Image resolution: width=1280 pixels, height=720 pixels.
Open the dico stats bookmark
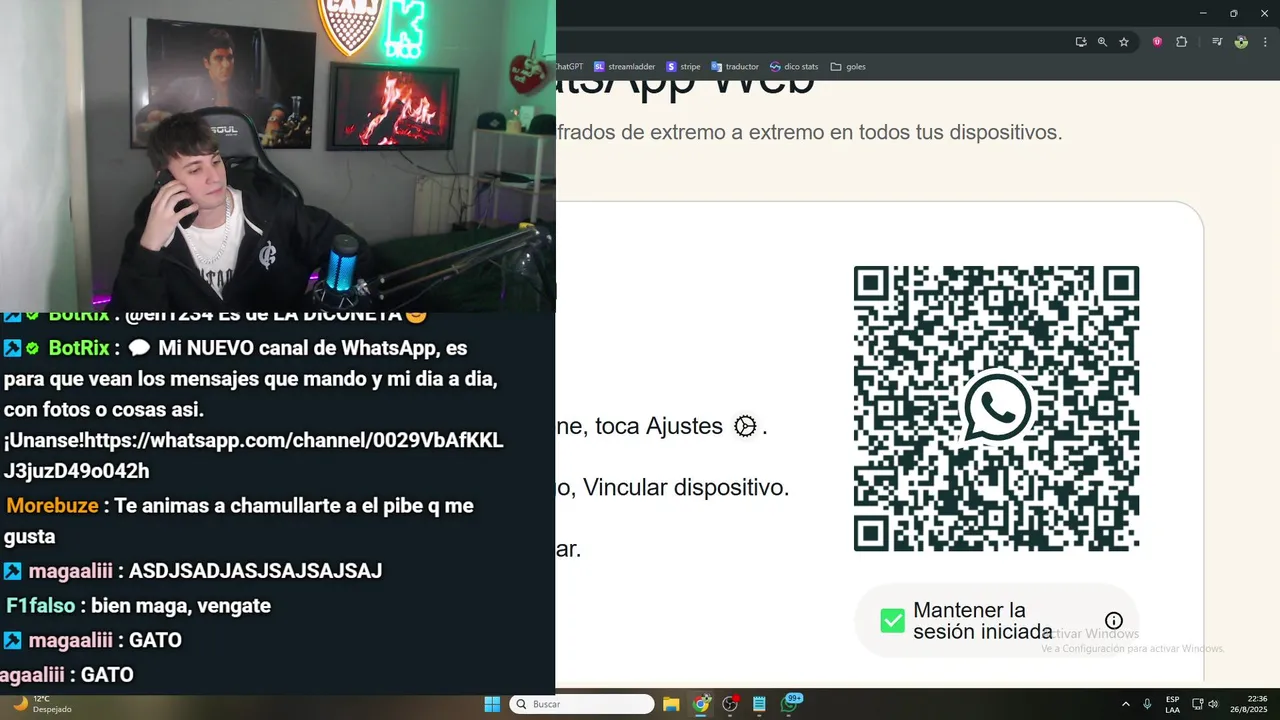[794, 67]
